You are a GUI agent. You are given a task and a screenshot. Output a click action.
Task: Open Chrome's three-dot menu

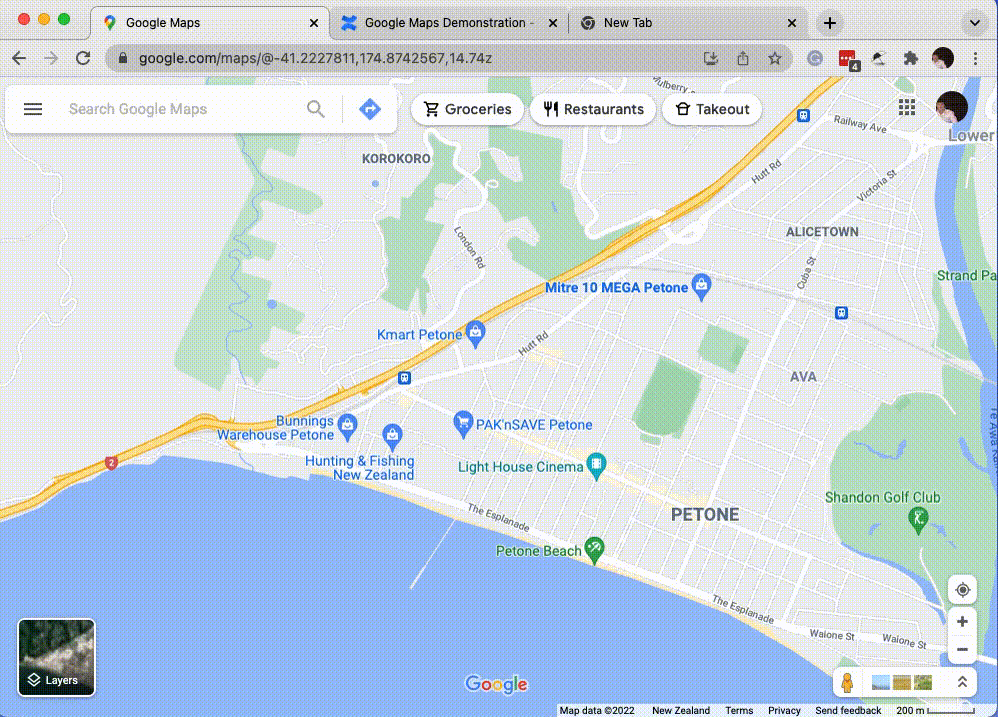pos(975,59)
